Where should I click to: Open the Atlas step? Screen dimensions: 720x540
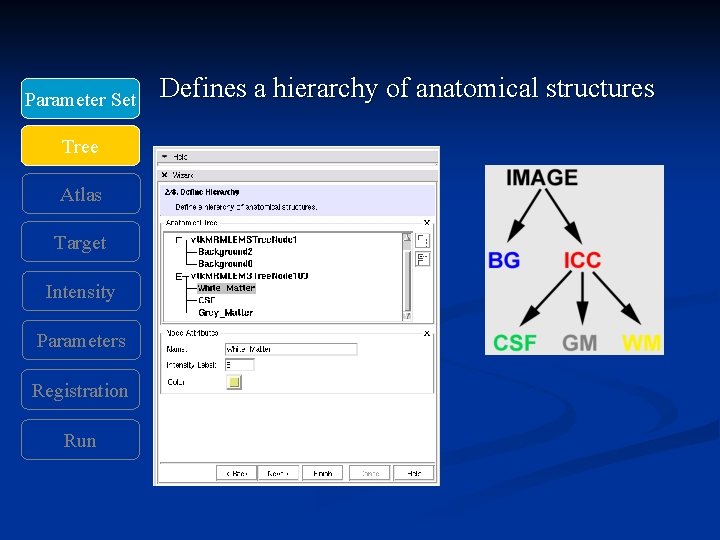81,194
